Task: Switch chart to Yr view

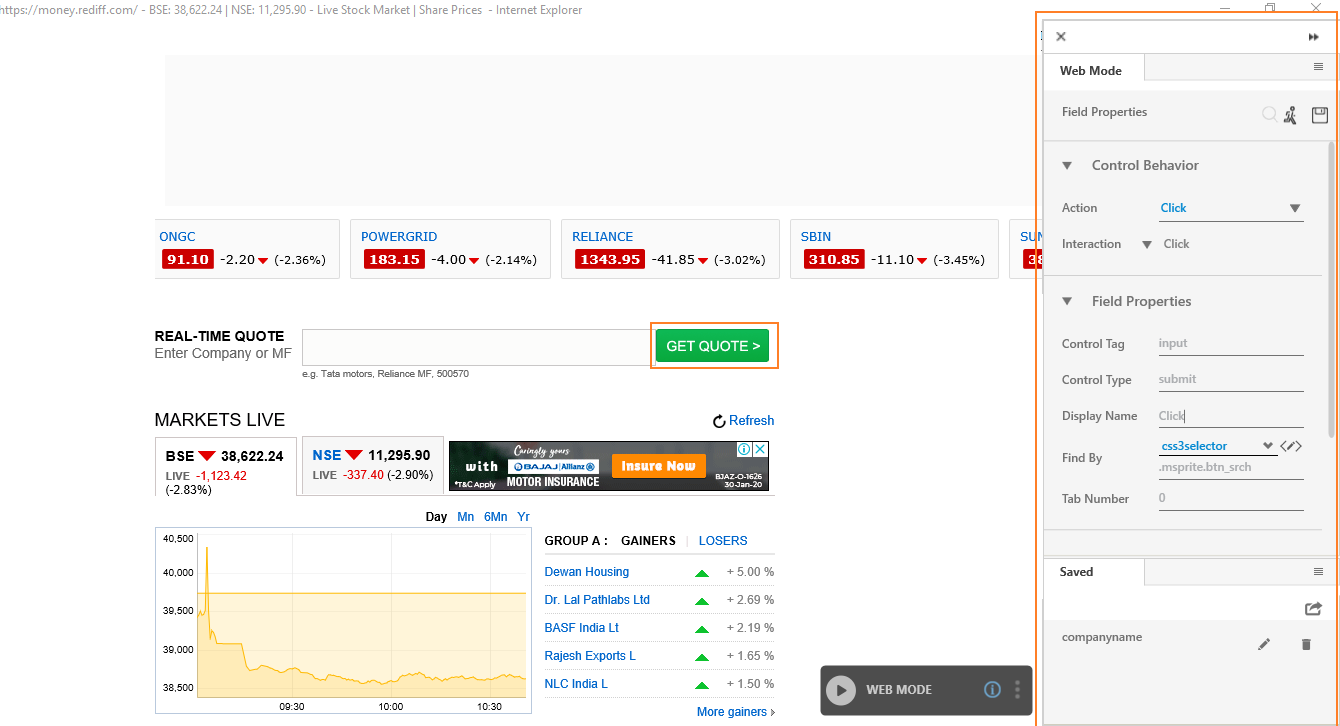Action: tap(523, 517)
